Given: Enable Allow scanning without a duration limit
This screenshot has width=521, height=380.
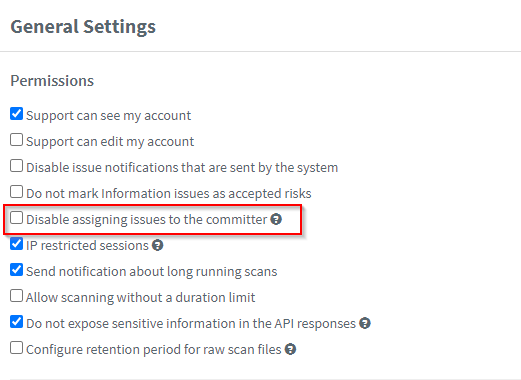Looking at the screenshot, I should pos(16,296).
